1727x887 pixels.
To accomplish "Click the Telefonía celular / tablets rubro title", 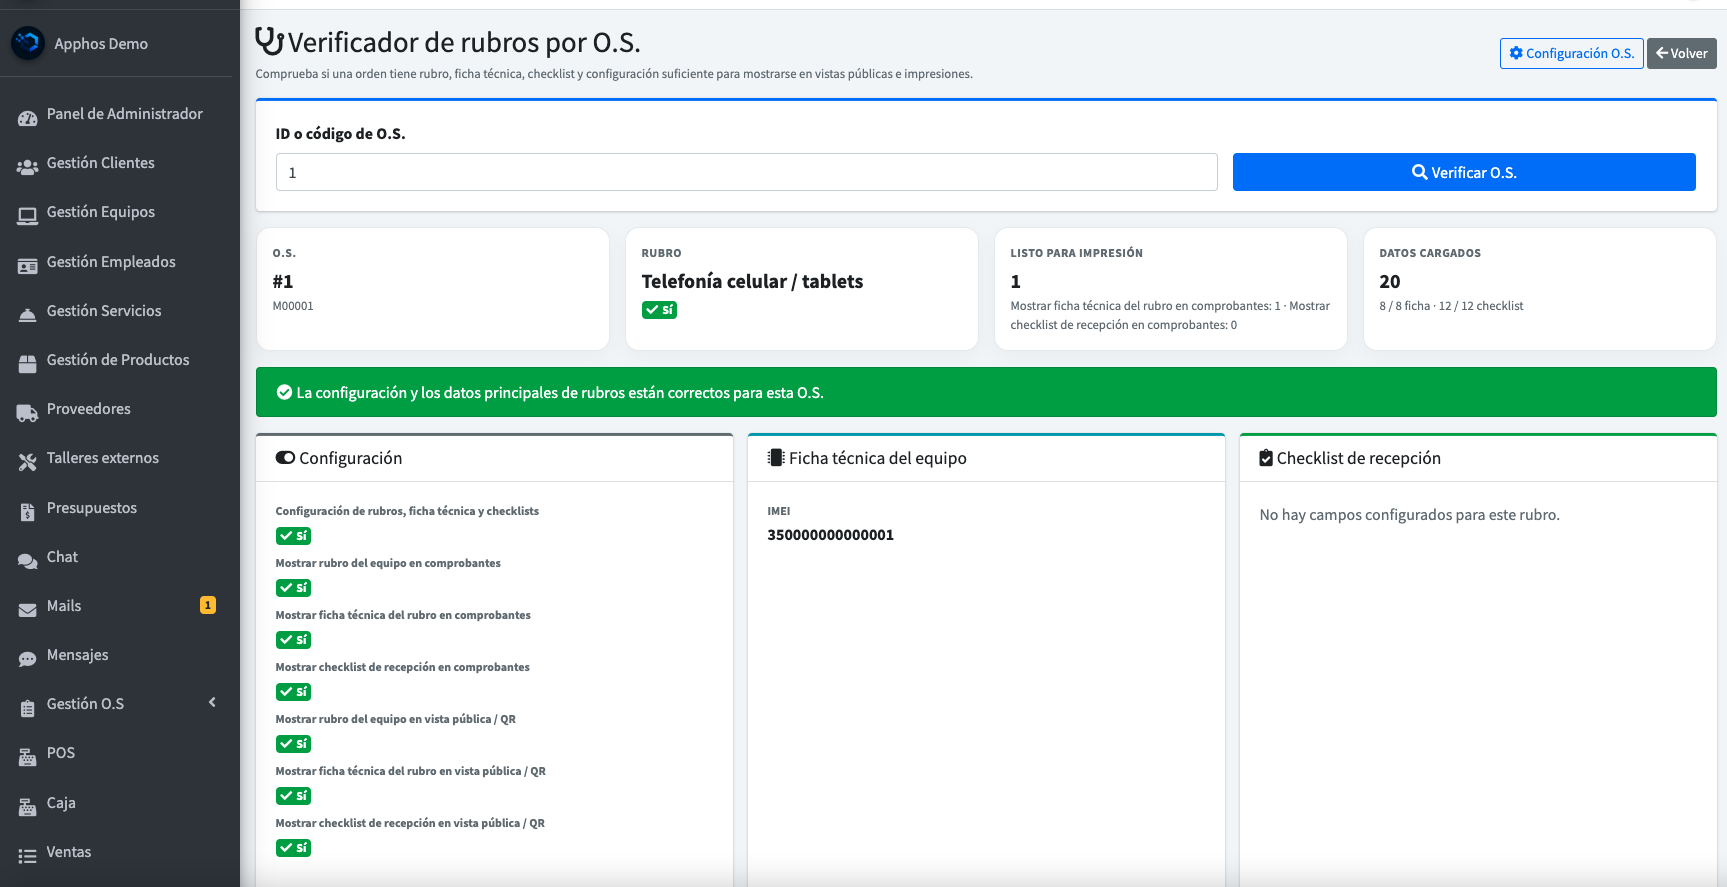I will [752, 281].
